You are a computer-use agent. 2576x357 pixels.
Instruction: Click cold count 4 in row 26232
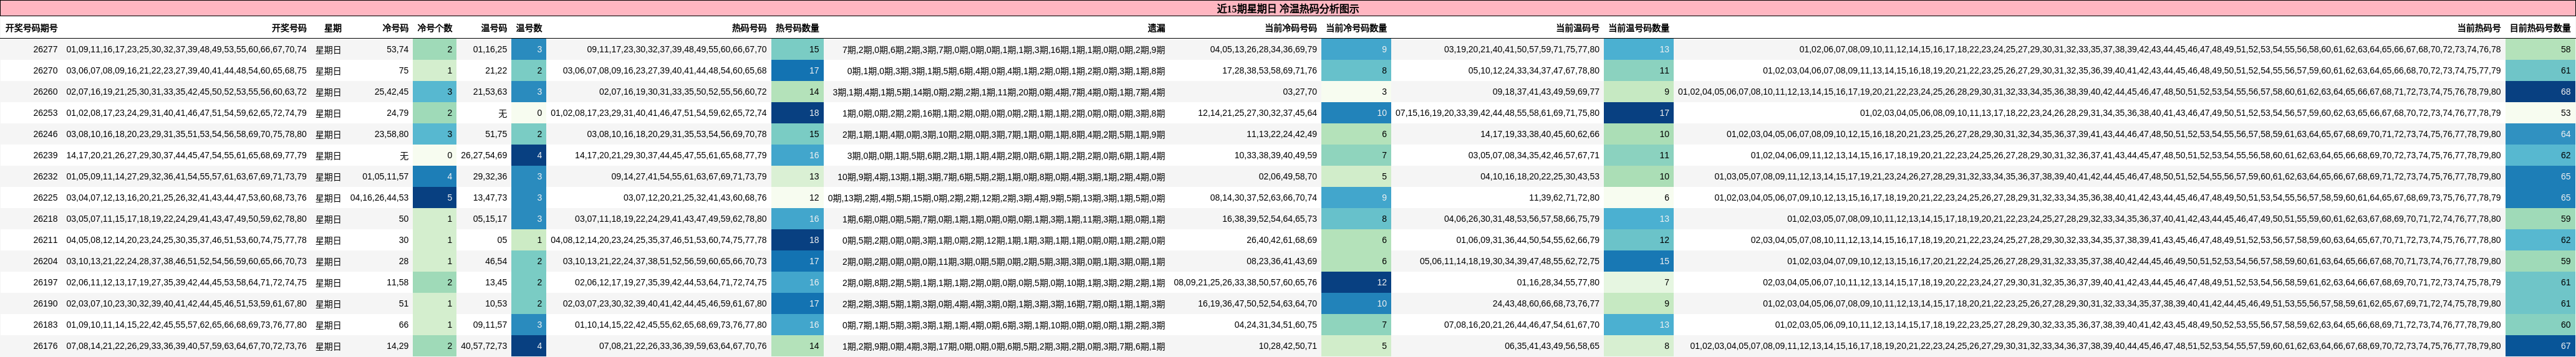(434, 177)
